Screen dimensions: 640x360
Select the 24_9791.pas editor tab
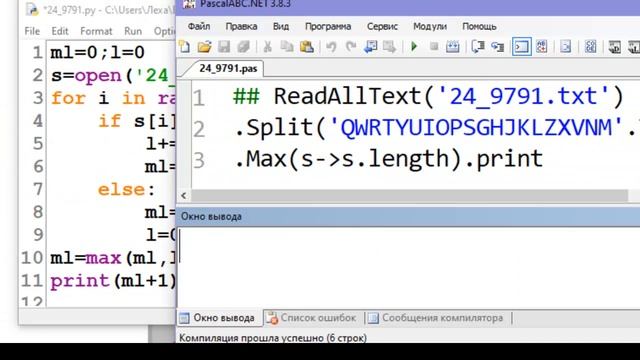click(x=228, y=68)
